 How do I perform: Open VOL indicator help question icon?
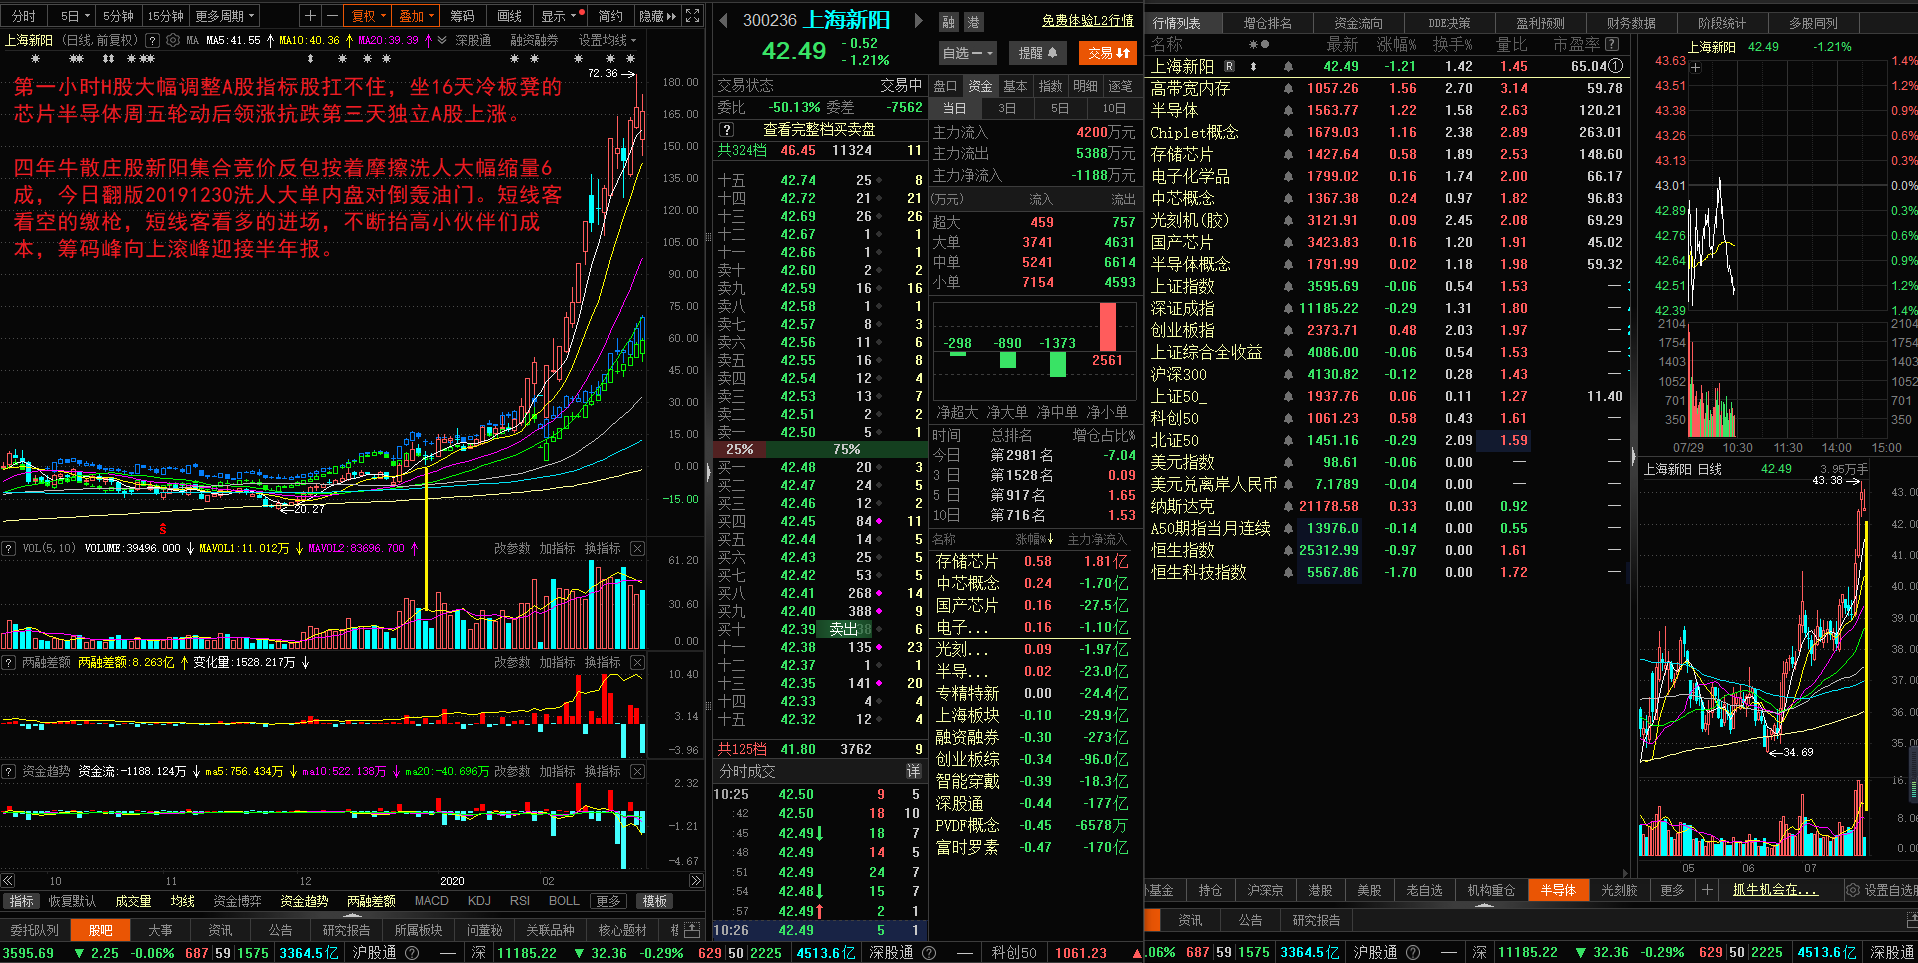8,548
